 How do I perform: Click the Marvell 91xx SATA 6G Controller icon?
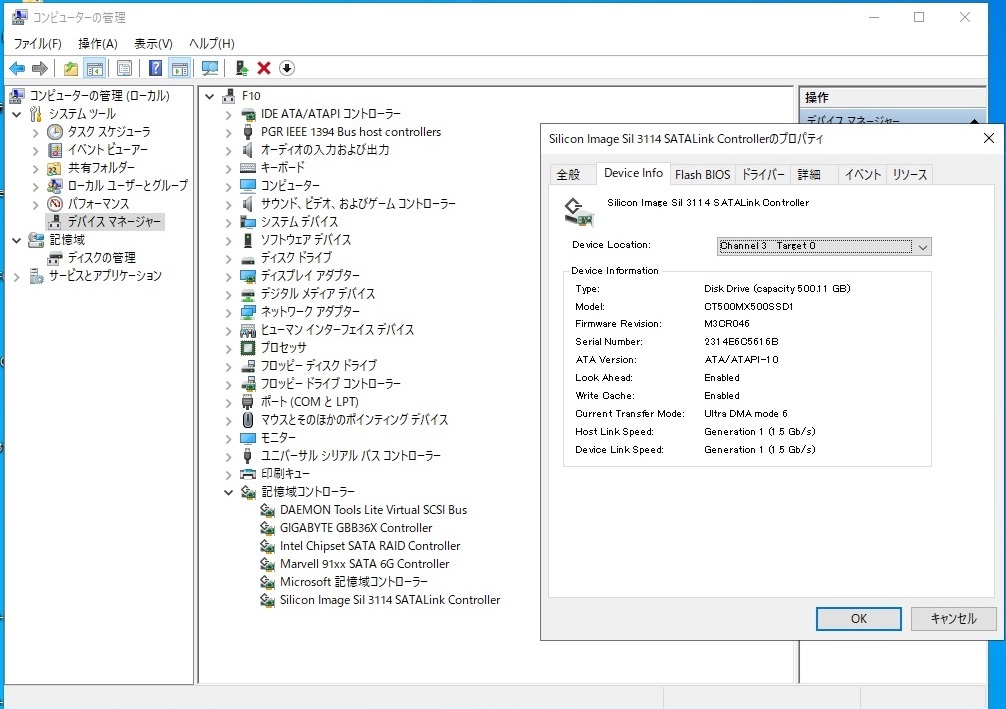click(x=268, y=564)
